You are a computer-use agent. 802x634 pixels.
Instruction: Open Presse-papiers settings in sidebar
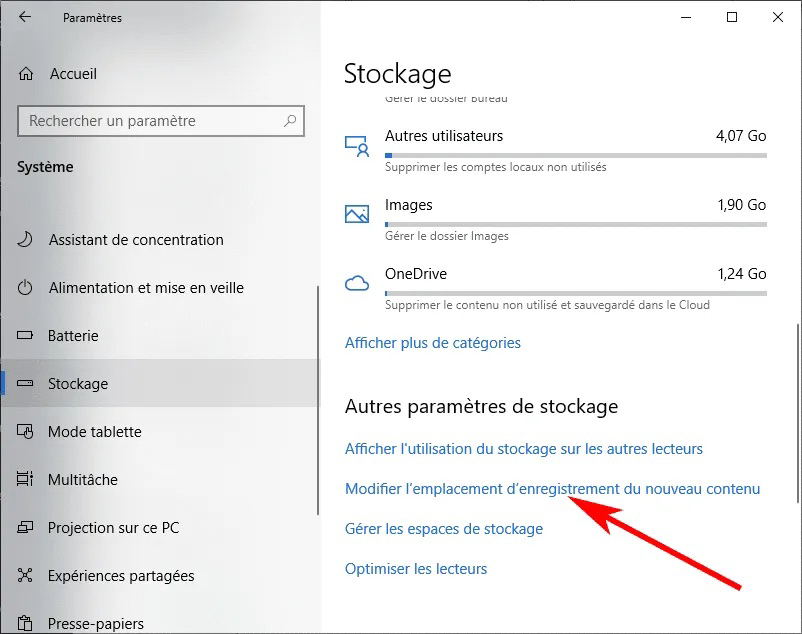(96, 623)
